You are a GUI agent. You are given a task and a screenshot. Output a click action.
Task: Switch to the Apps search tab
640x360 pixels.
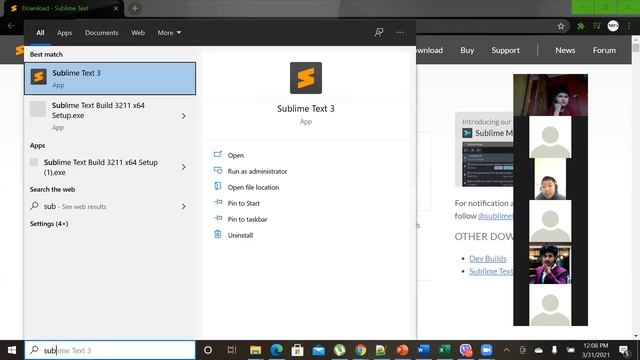[x=64, y=33]
